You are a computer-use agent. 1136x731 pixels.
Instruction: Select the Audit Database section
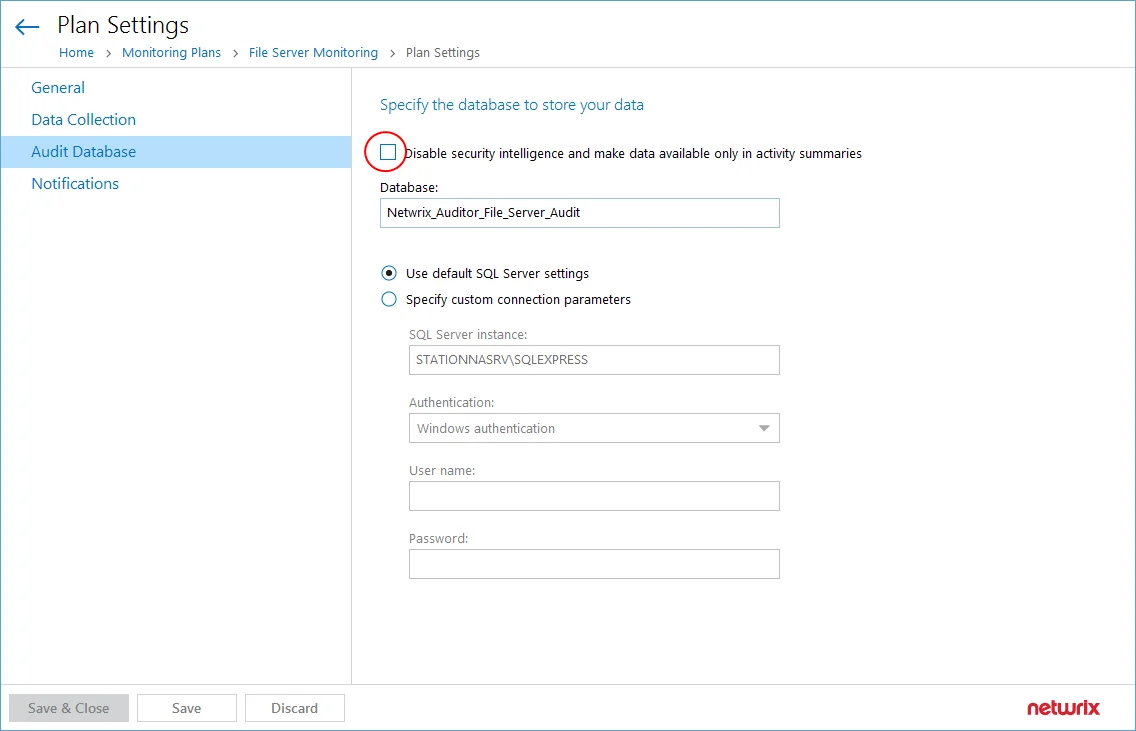[176, 151]
